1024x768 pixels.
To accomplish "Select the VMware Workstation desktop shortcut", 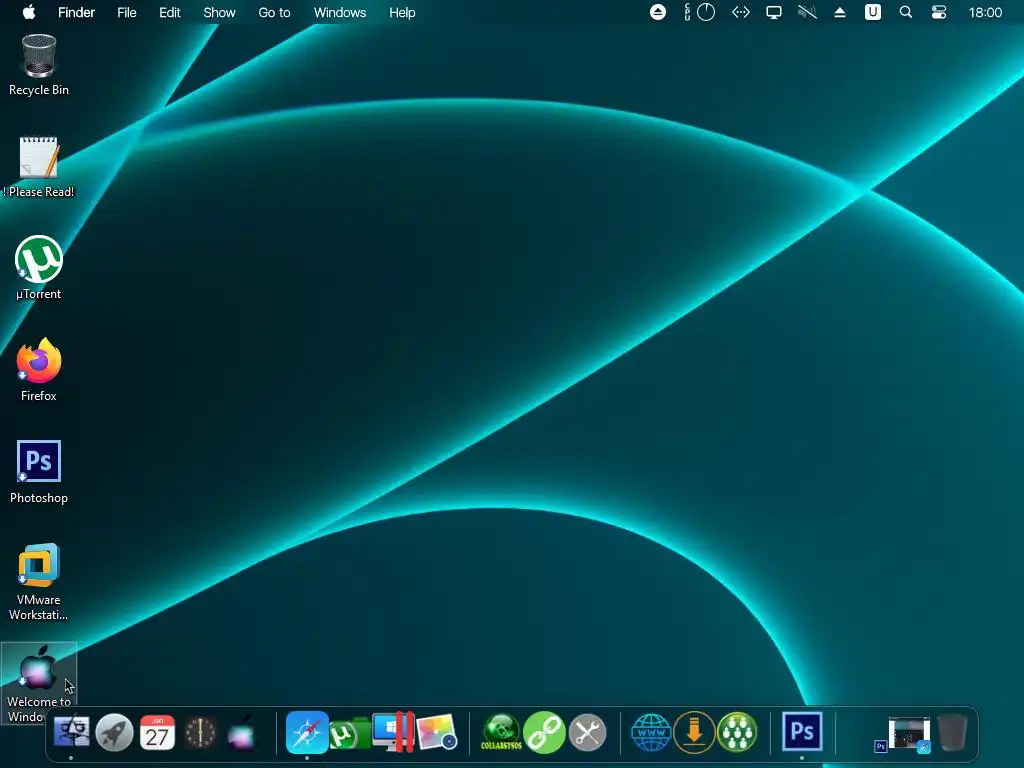I will pyautogui.click(x=39, y=581).
